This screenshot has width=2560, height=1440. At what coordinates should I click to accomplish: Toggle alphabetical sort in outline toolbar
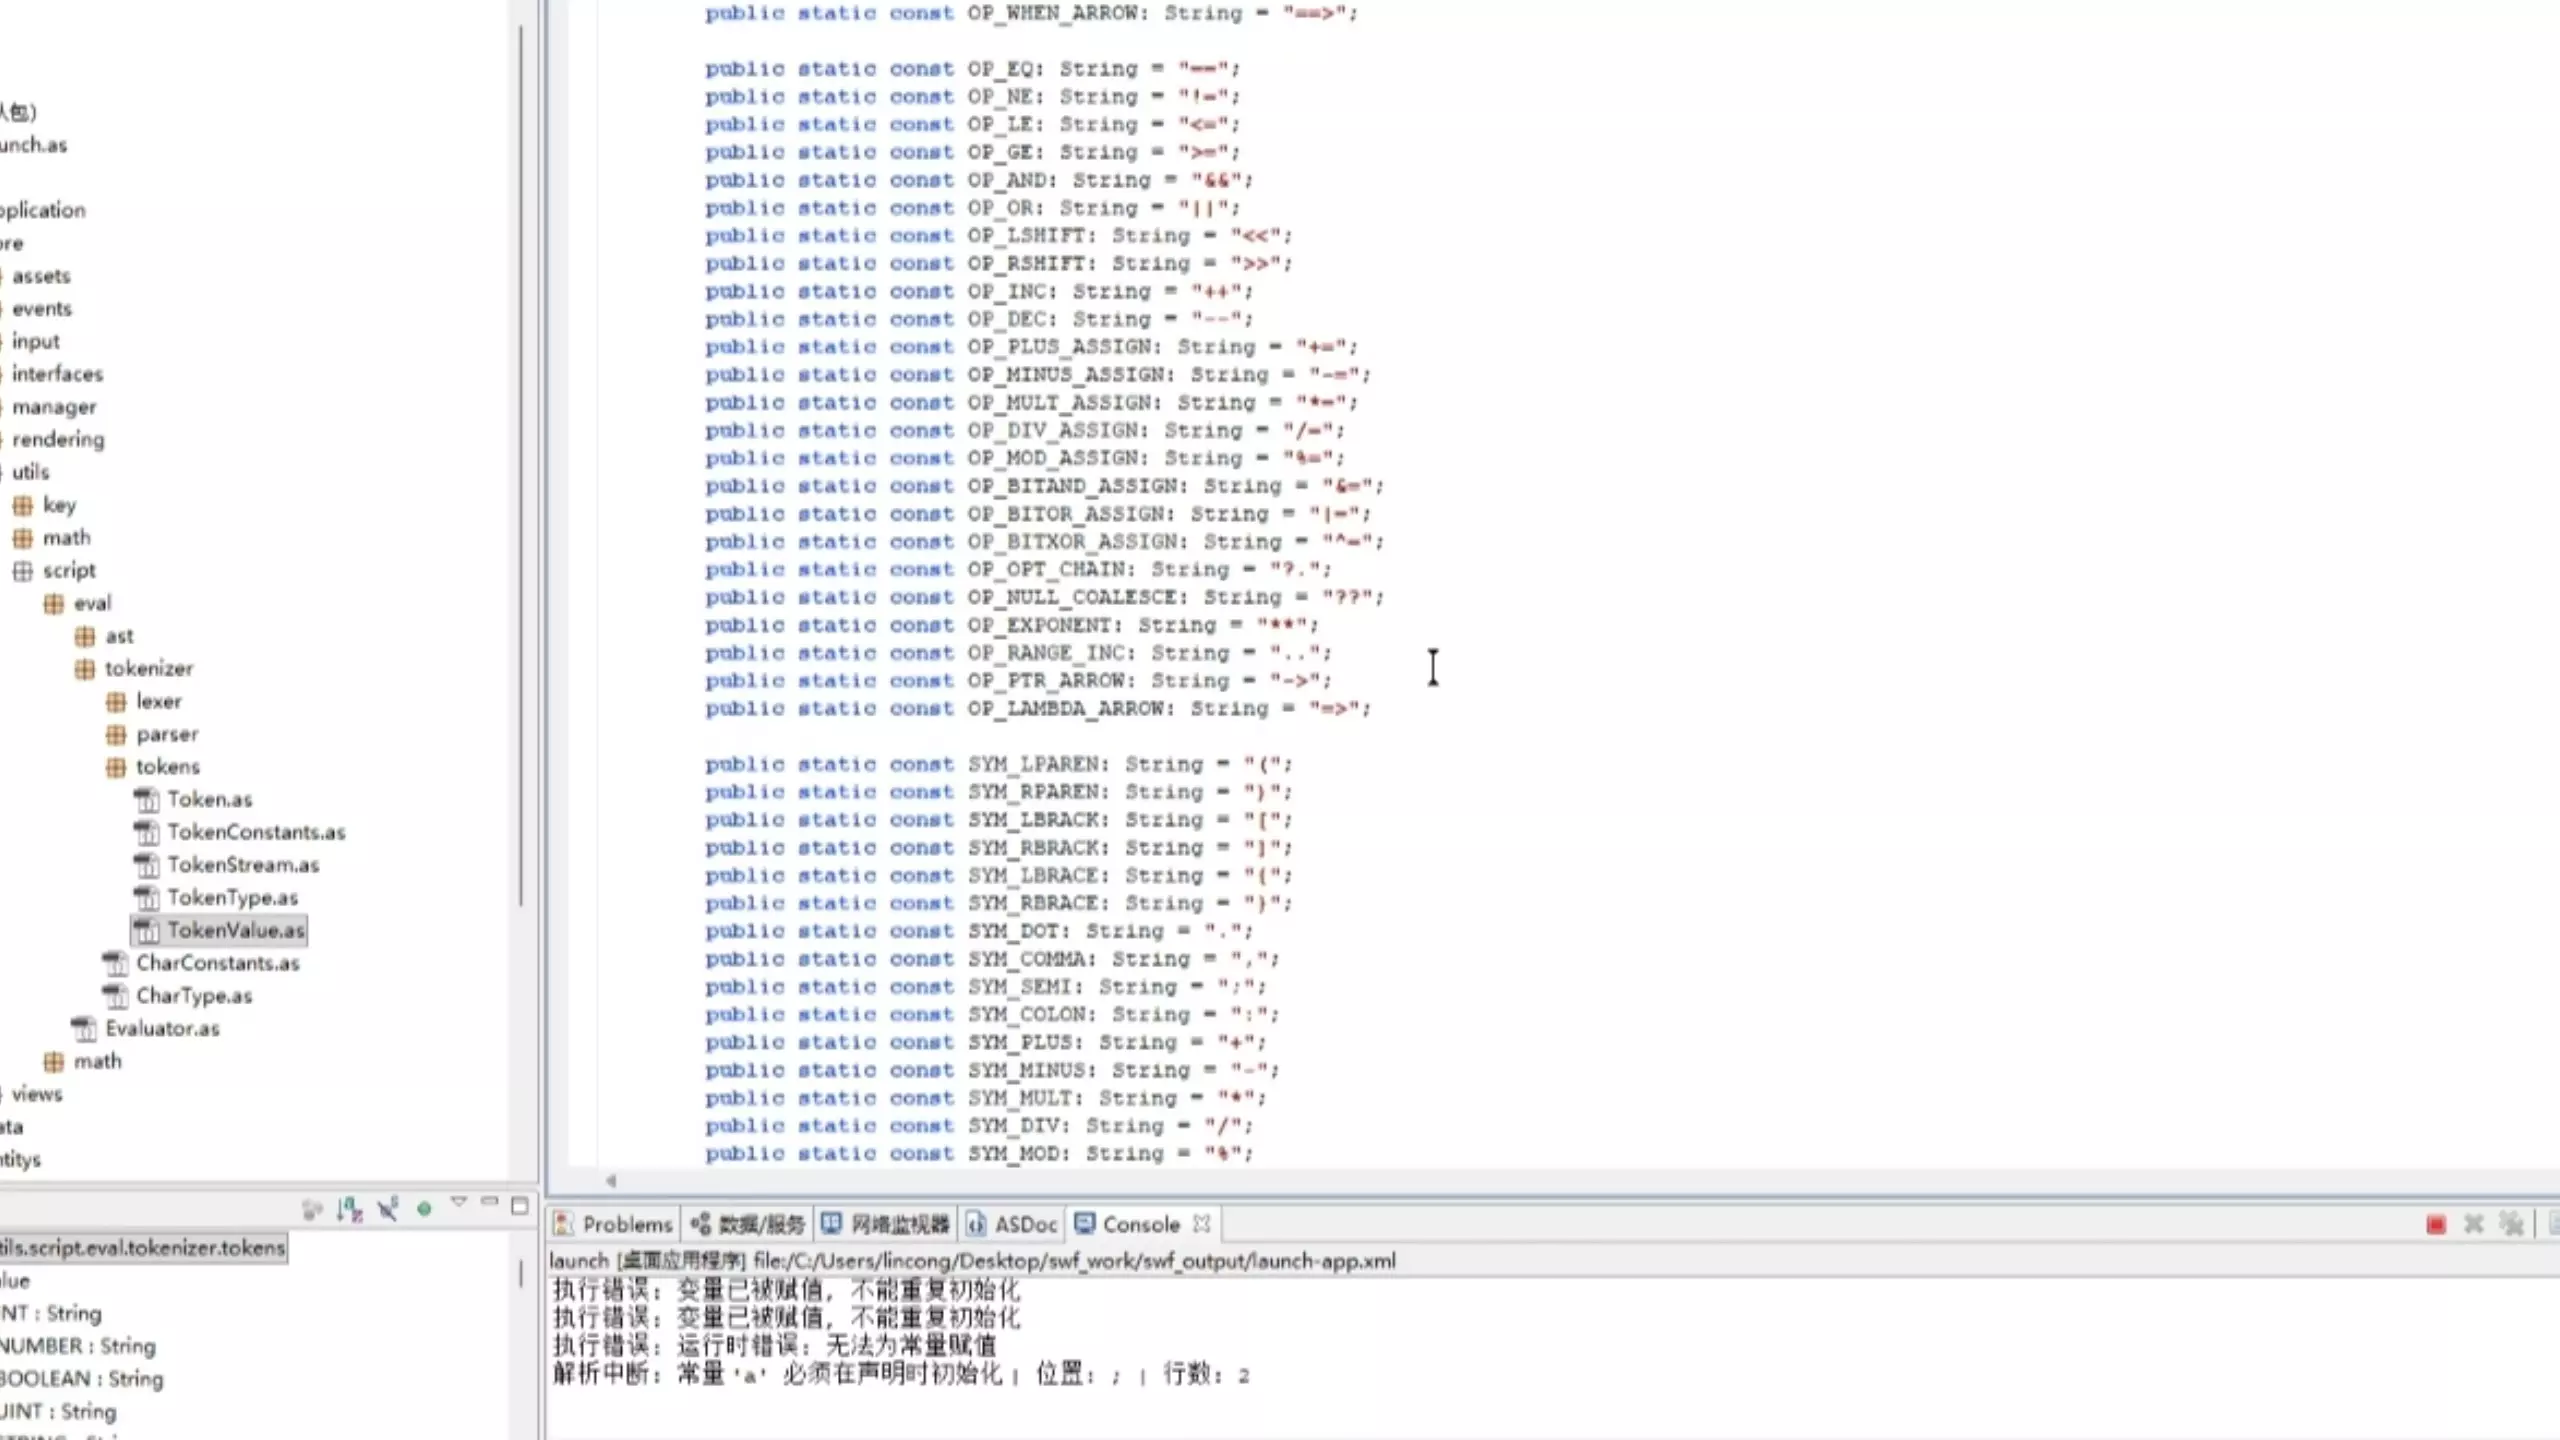point(349,1209)
